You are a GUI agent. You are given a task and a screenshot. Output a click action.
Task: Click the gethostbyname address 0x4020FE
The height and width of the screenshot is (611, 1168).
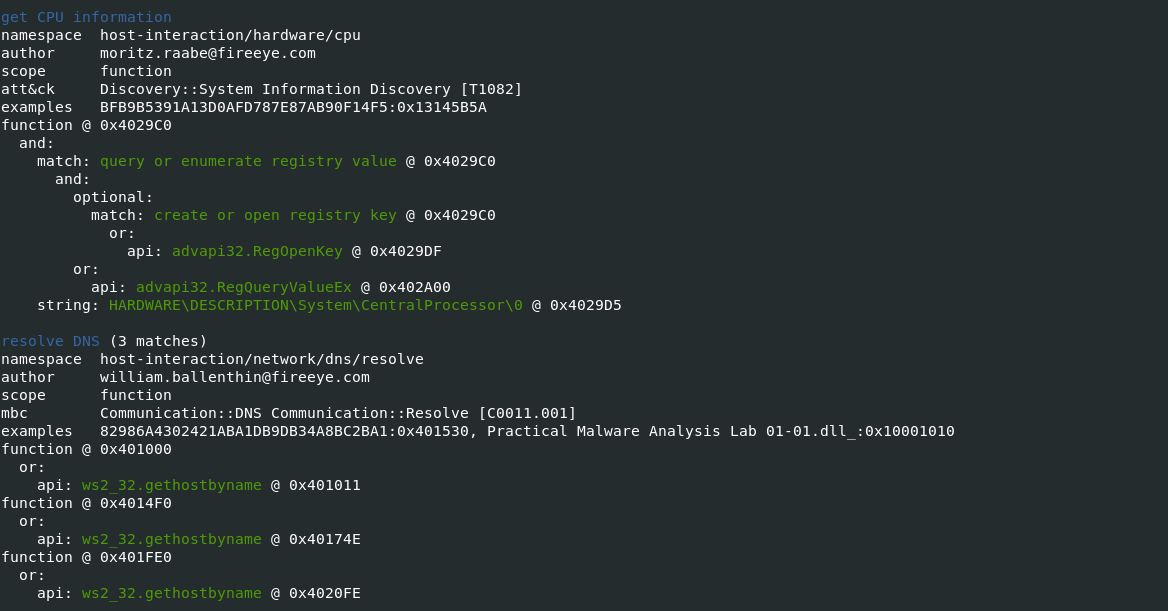(325, 593)
